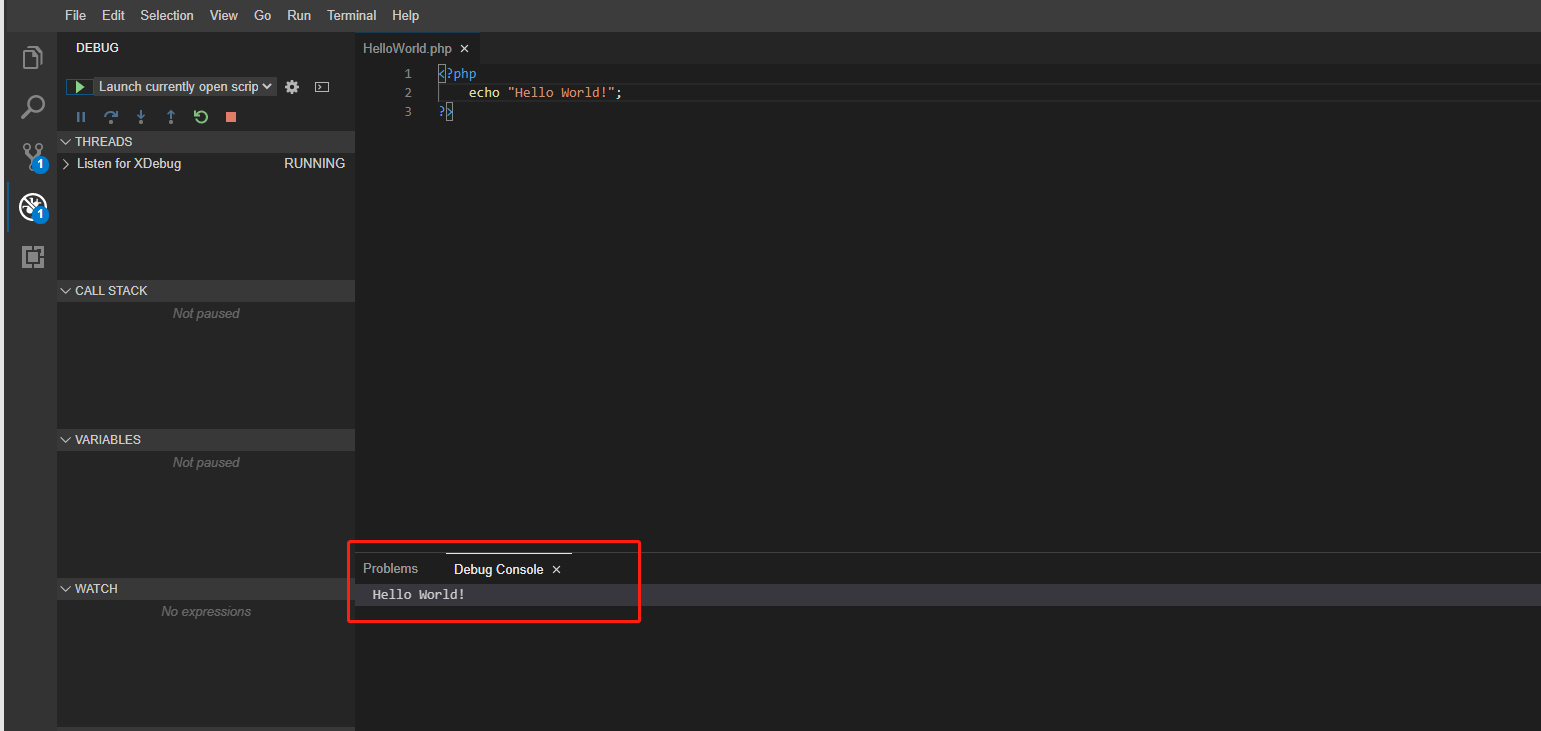The height and width of the screenshot is (731, 1541).
Task: Click line number 3 in gutter
Action: pos(408,112)
